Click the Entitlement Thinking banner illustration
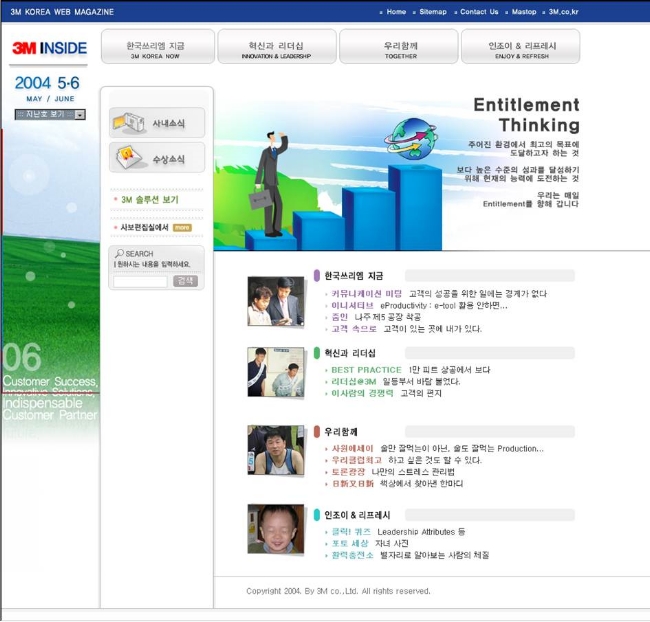Viewport: 650px width, 622px height. (328, 174)
